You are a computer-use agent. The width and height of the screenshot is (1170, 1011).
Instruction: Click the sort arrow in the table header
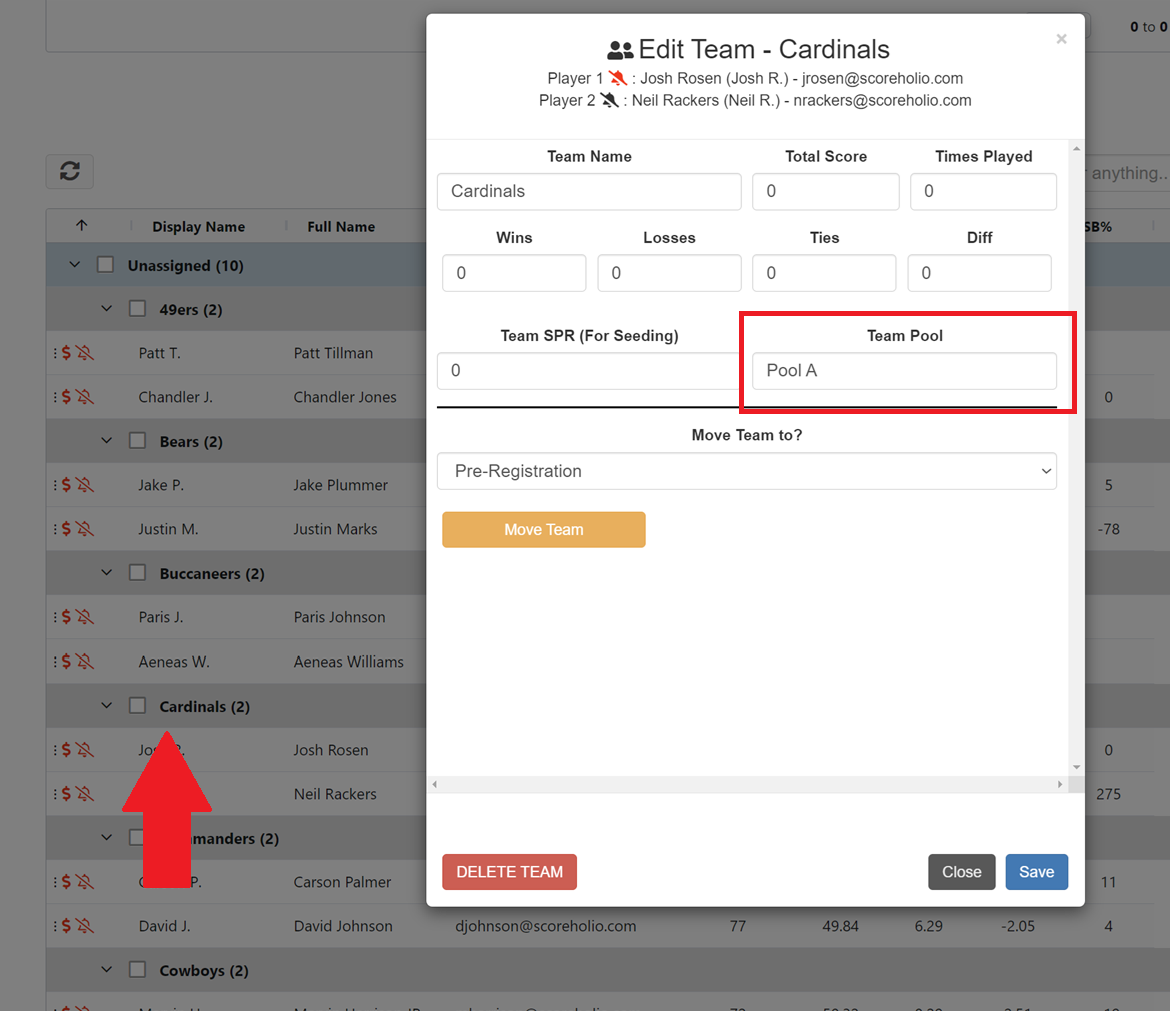pos(82,226)
